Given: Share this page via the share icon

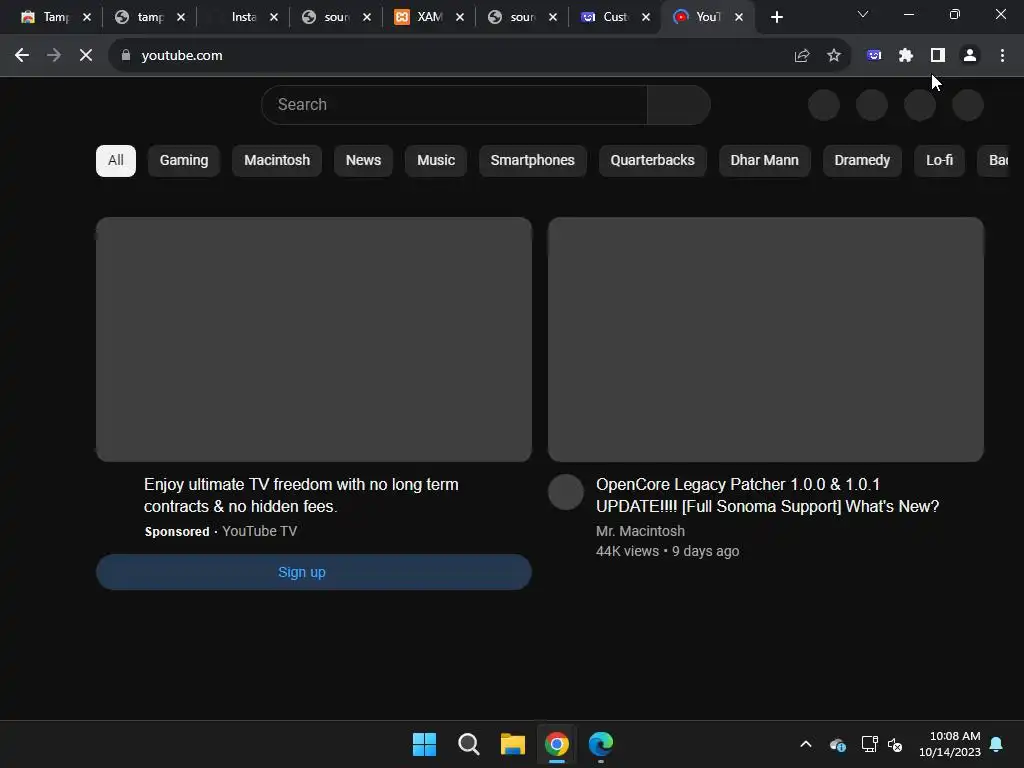Looking at the screenshot, I should tap(802, 56).
